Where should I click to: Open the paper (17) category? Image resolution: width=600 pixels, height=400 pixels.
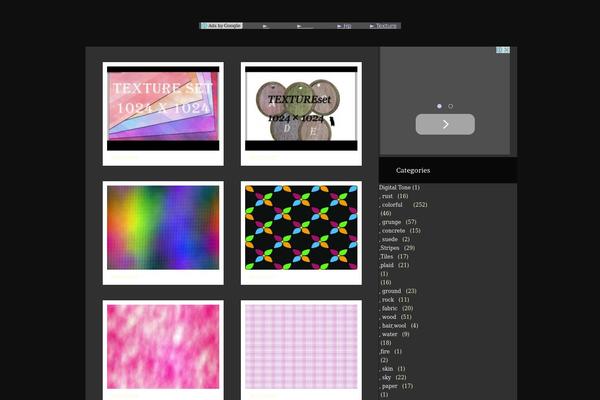click(x=396, y=386)
